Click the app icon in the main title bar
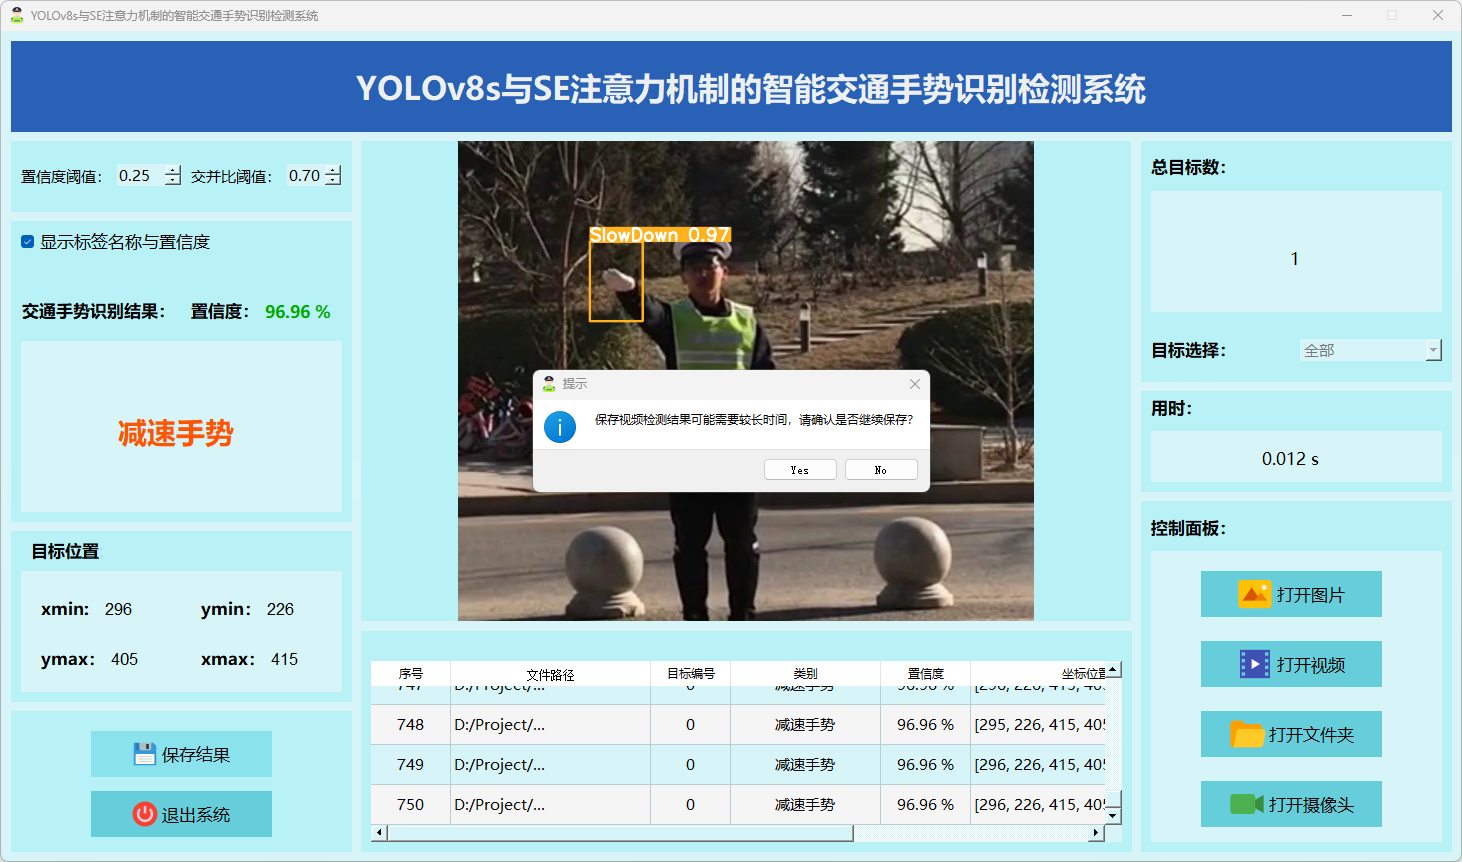1462x862 pixels. [16, 15]
